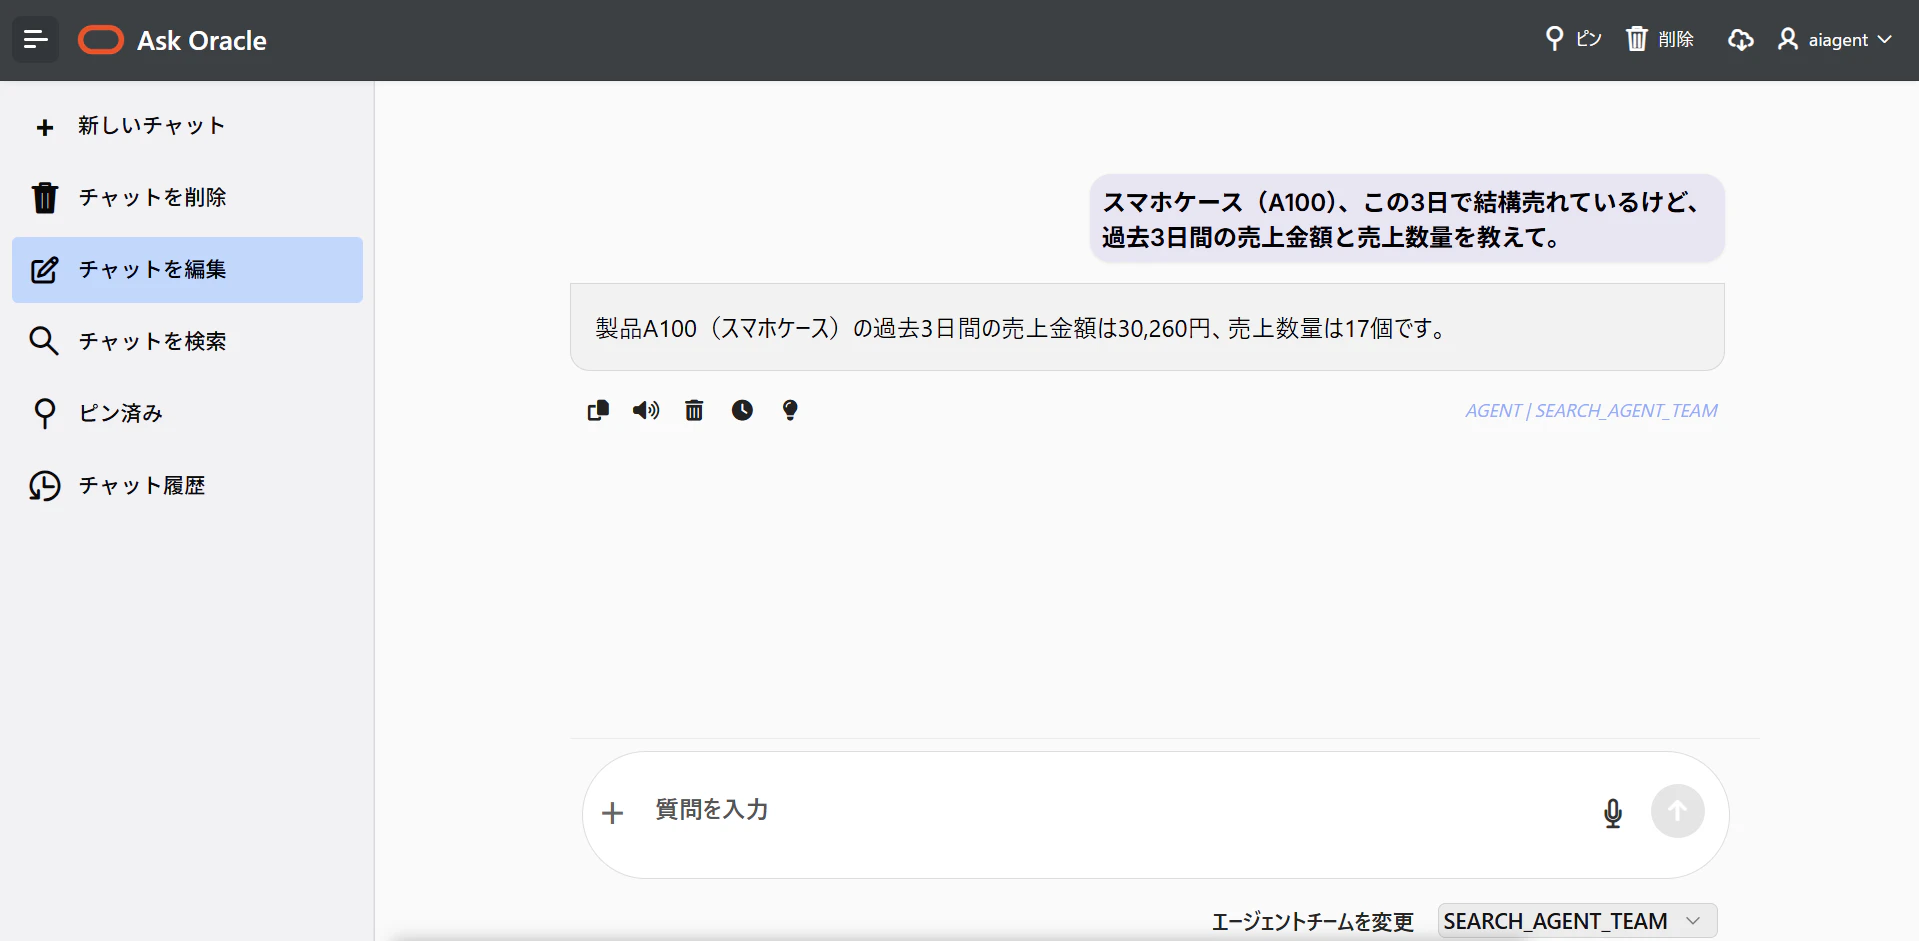1919x941 pixels.
Task: Click the 削除 label in header
Action: (x=1676, y=39)
